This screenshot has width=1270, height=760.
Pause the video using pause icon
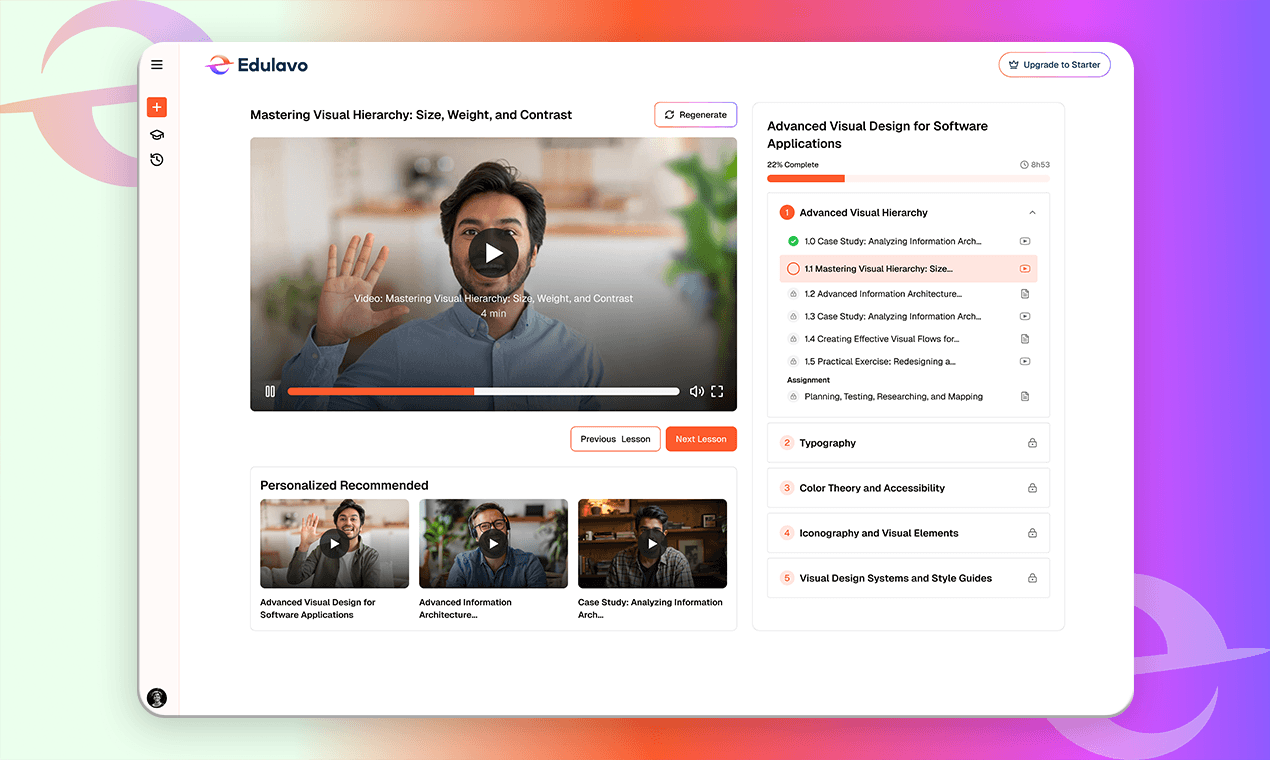(x=270, y=392)
